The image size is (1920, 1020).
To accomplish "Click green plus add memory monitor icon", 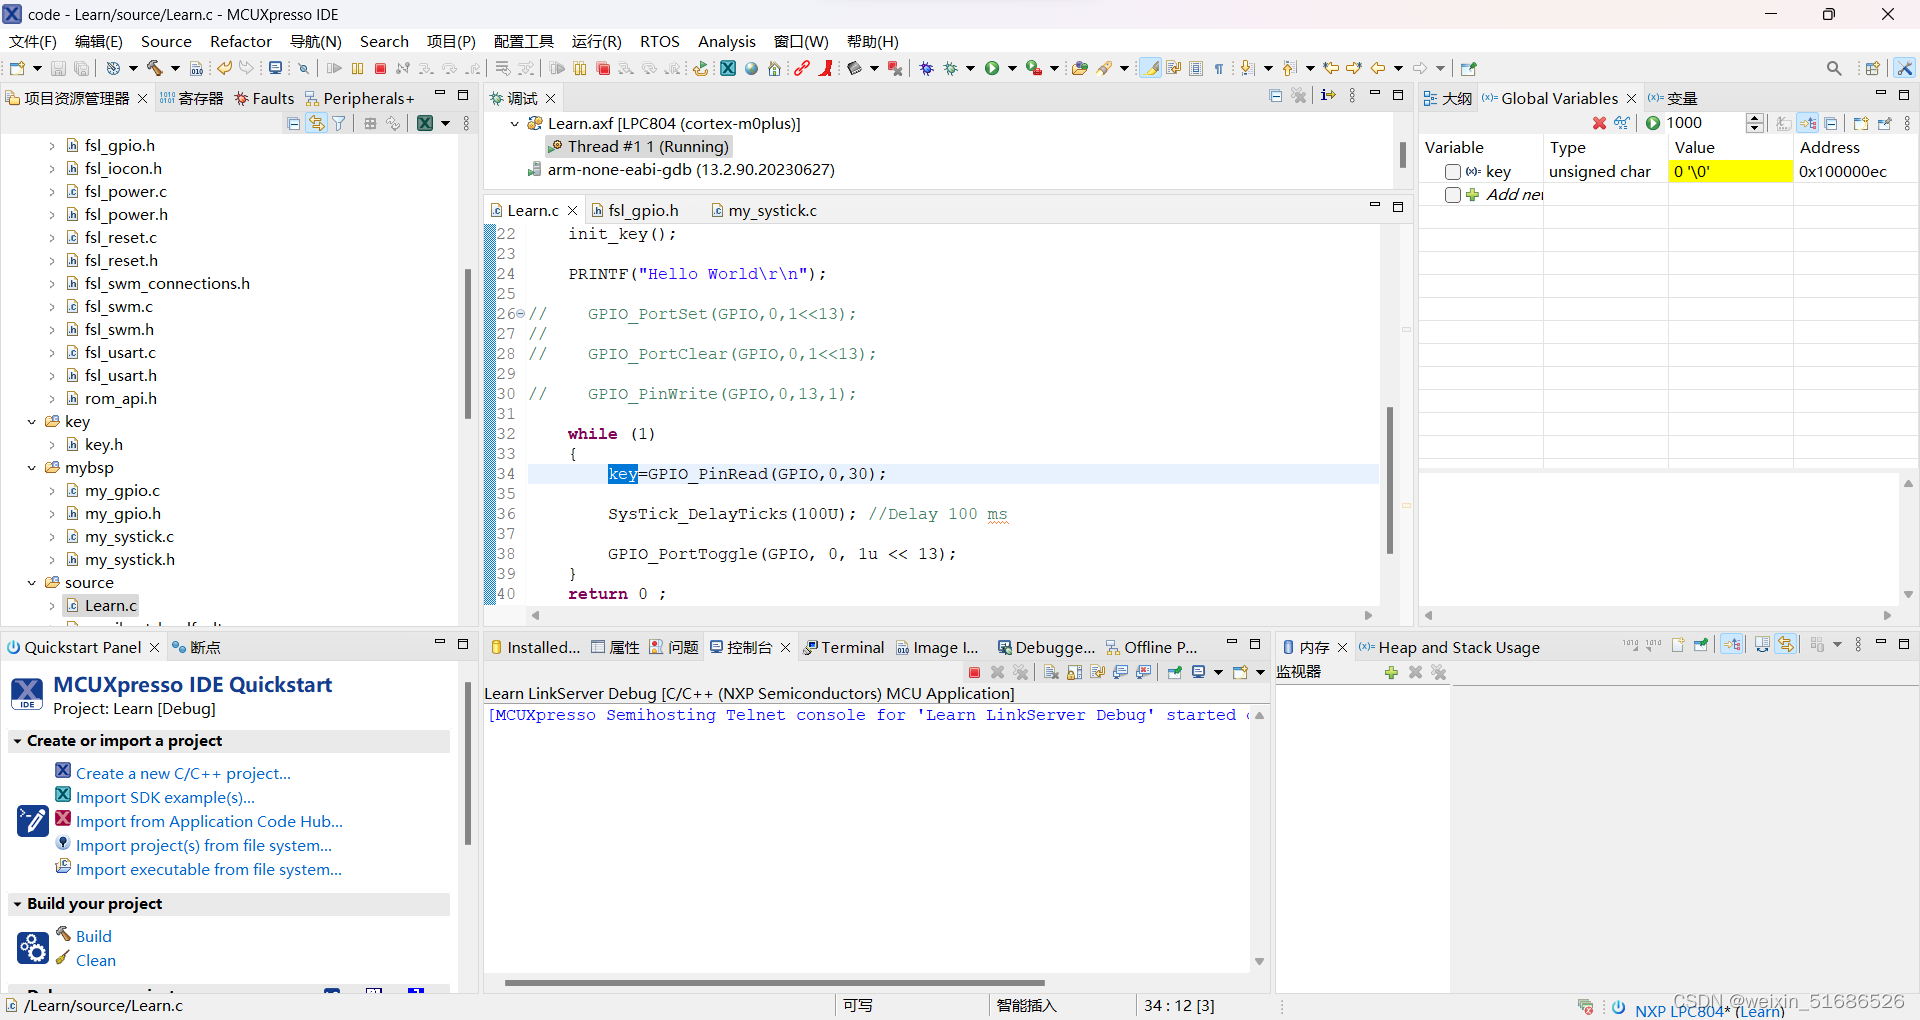I will coord(1391,672).
